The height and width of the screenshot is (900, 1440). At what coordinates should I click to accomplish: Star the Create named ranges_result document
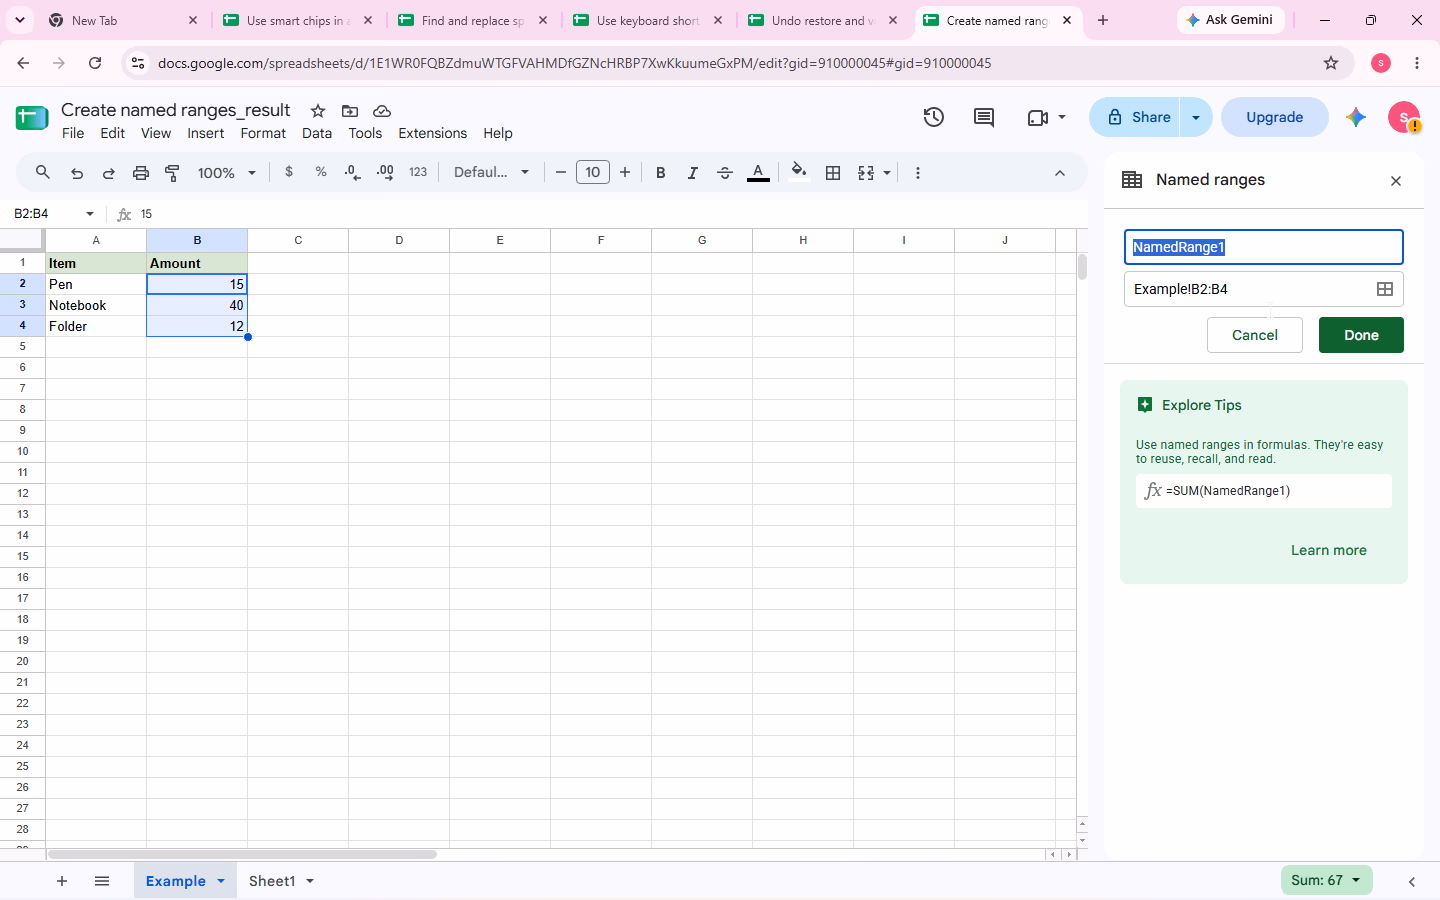tap(318, 111)
